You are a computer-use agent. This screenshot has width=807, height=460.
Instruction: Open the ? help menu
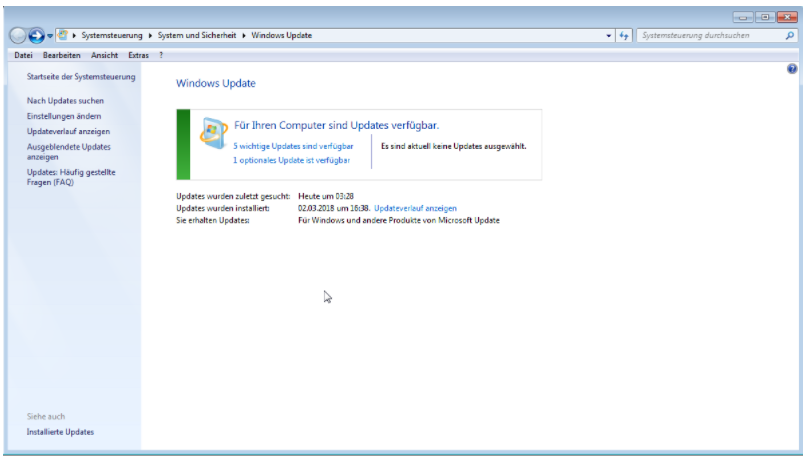point(161,55)
